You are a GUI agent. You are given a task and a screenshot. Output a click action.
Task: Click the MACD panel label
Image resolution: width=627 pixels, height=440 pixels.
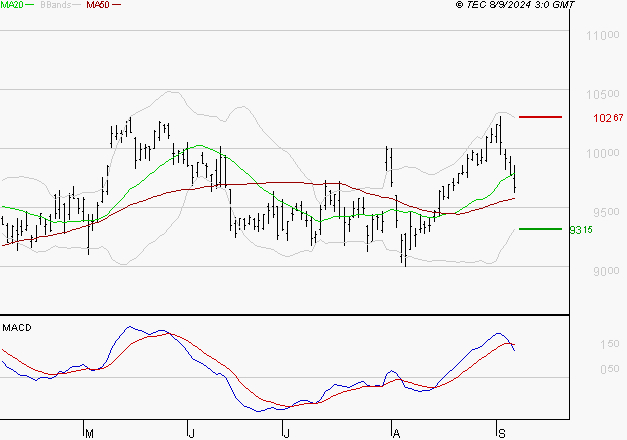[17, 328]
